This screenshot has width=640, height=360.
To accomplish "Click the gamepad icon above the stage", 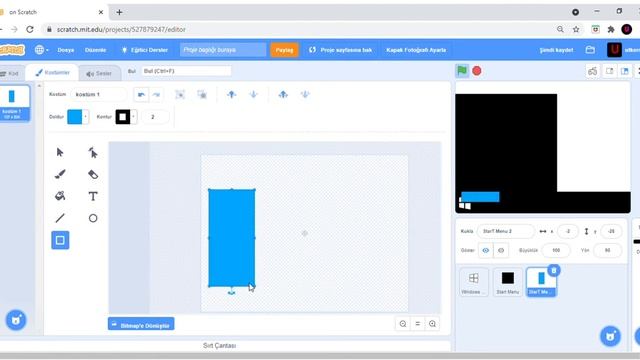I will 593,71.
